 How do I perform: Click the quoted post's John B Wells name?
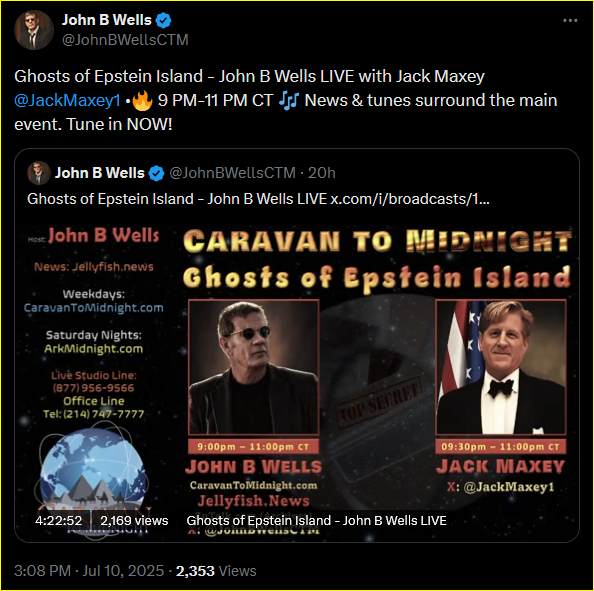pos(100,173)
